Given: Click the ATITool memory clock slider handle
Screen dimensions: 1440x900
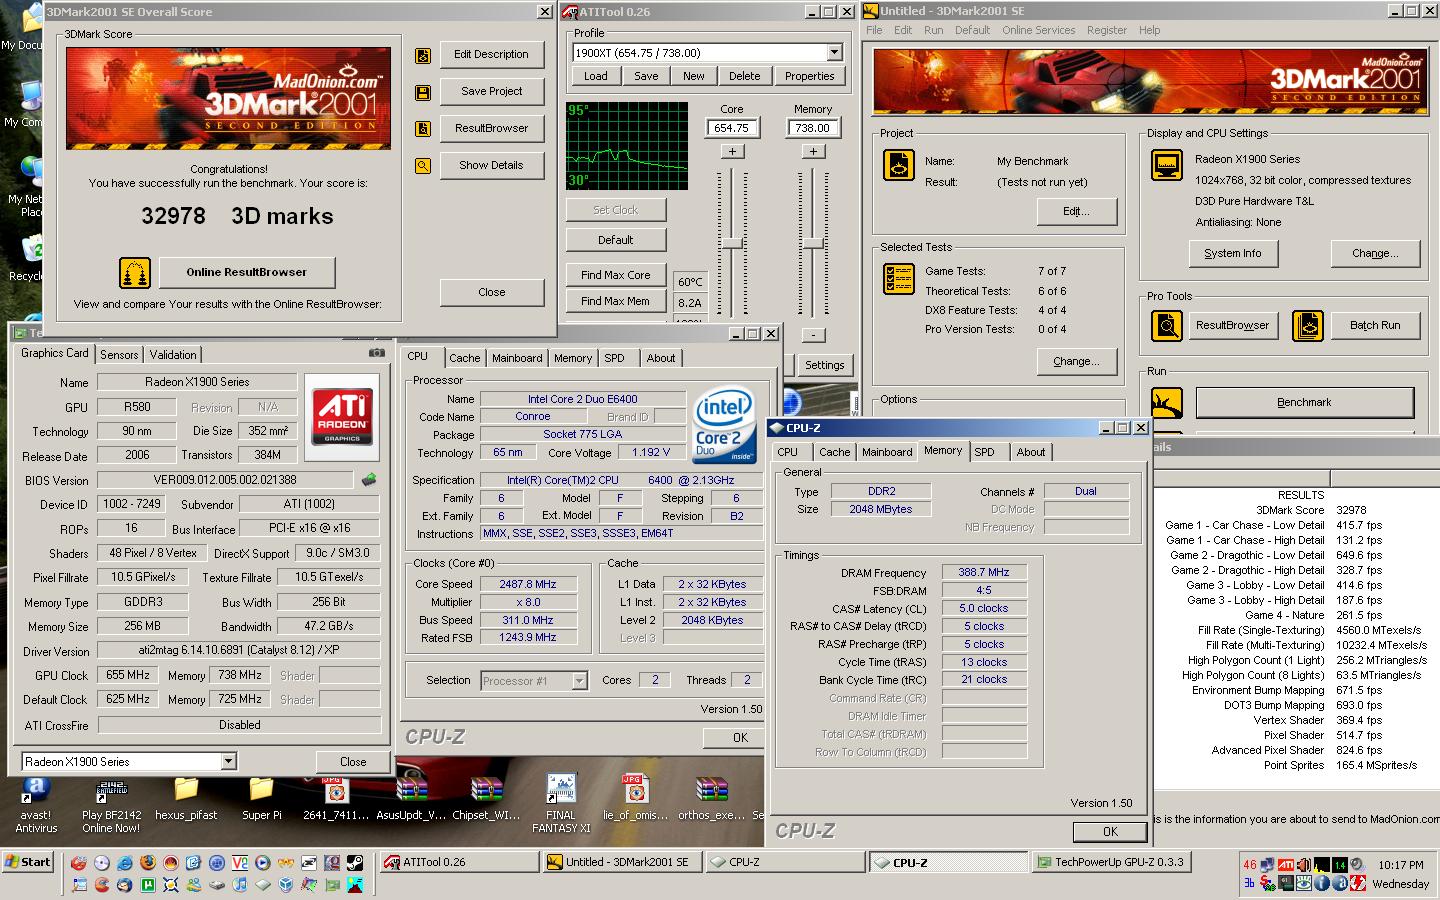Looking at the screenshot, I should click(x=813, y=244).
